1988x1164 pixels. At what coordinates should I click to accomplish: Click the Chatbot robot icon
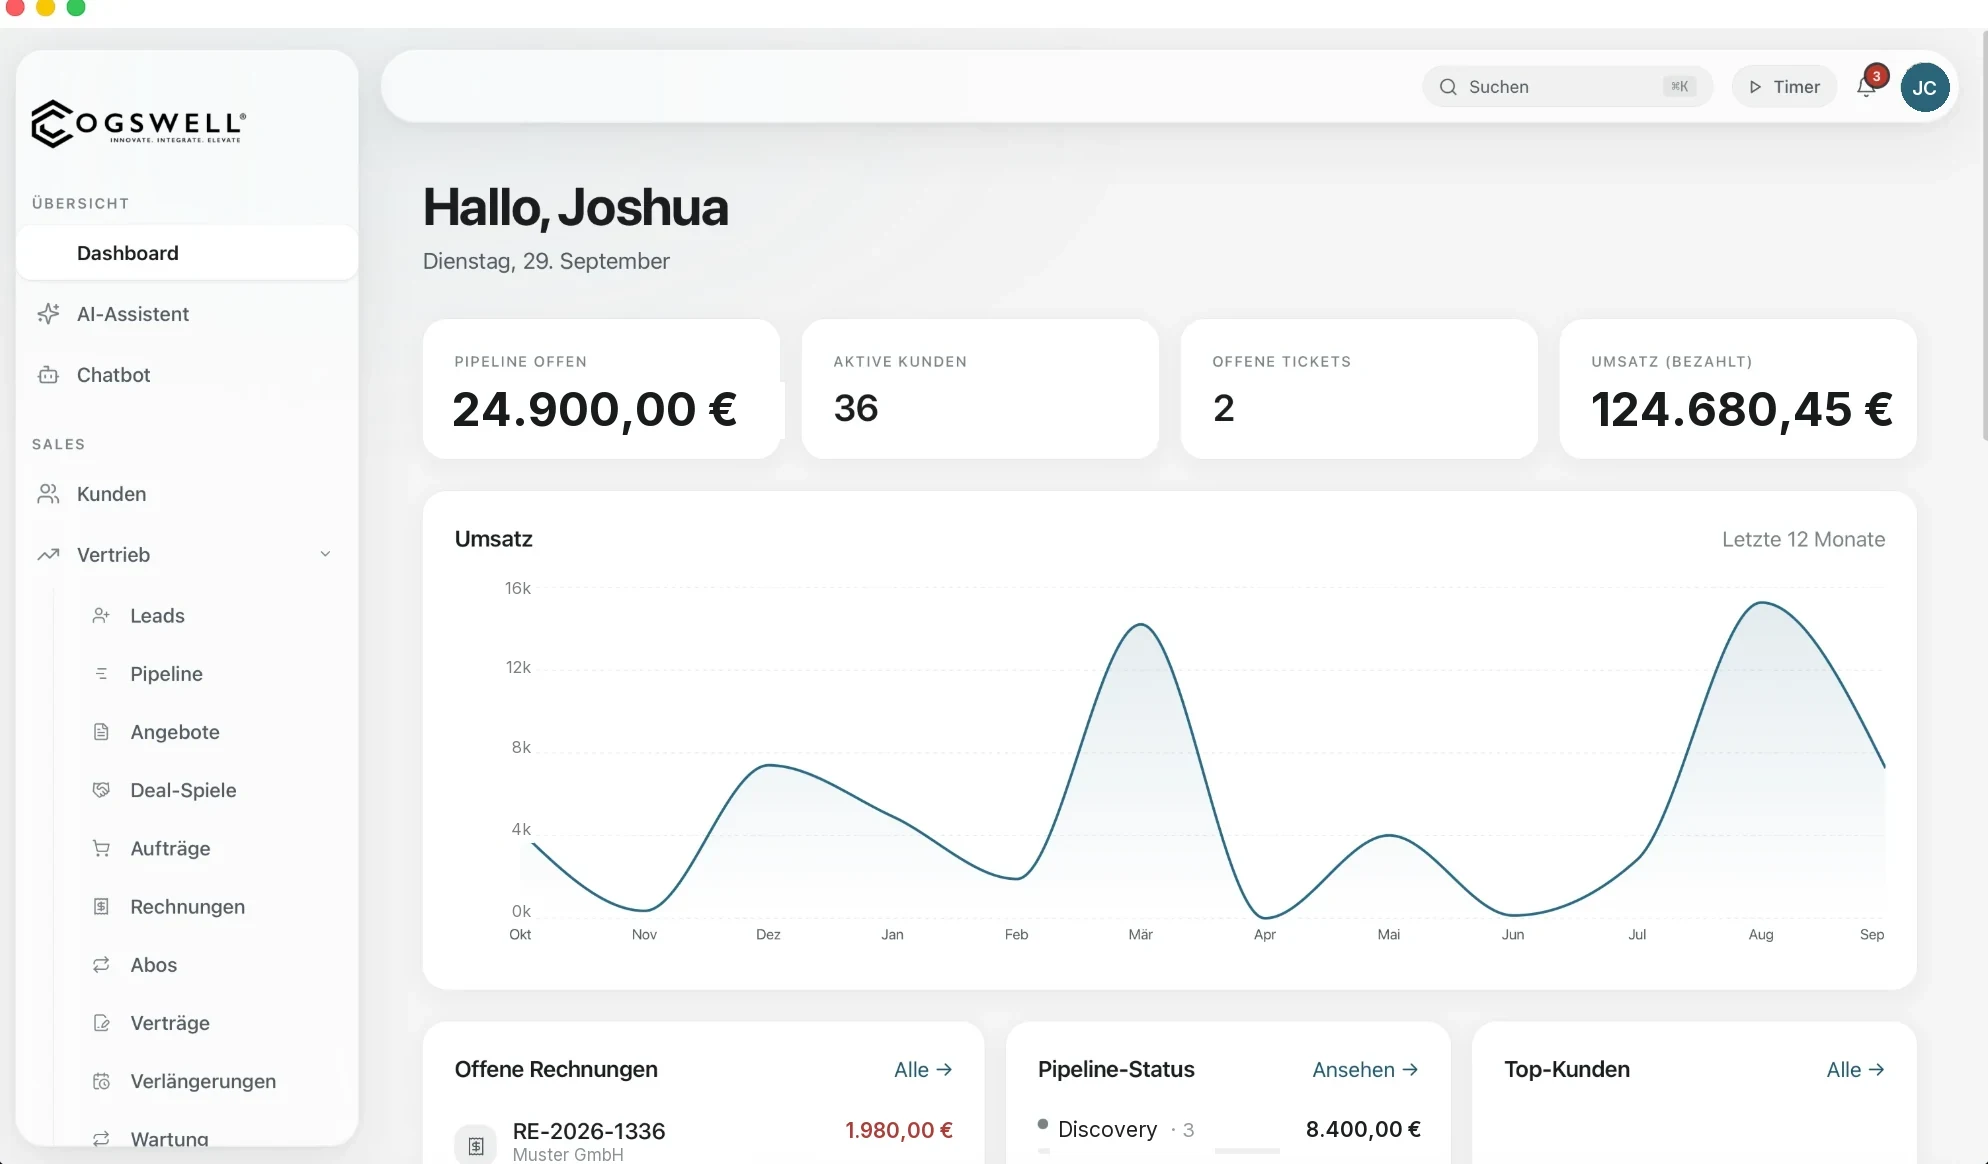click(48, 375)
